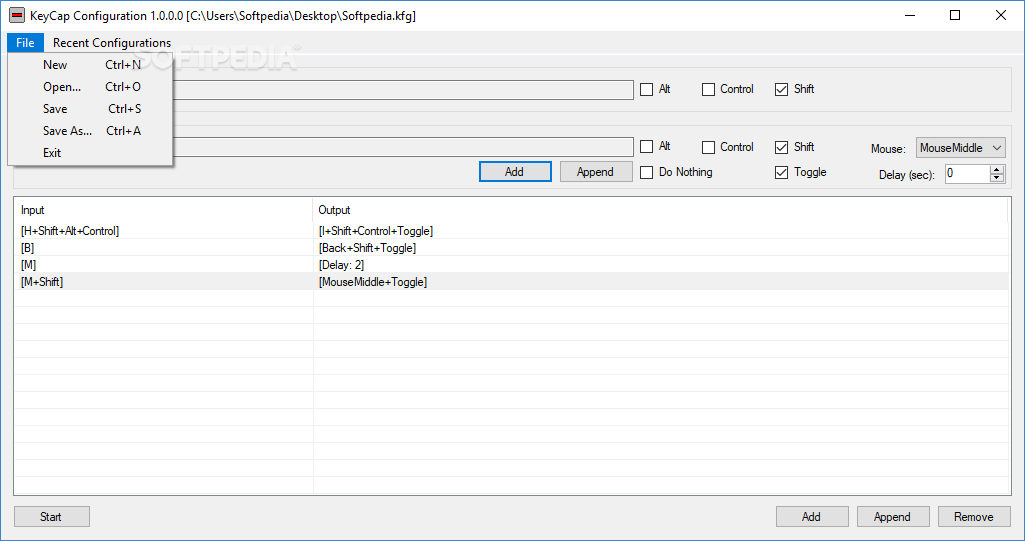Click the upper input key text field
The height and width of the screenshot is (541, 1025).
pyautogui.click(x=402, y=90)
